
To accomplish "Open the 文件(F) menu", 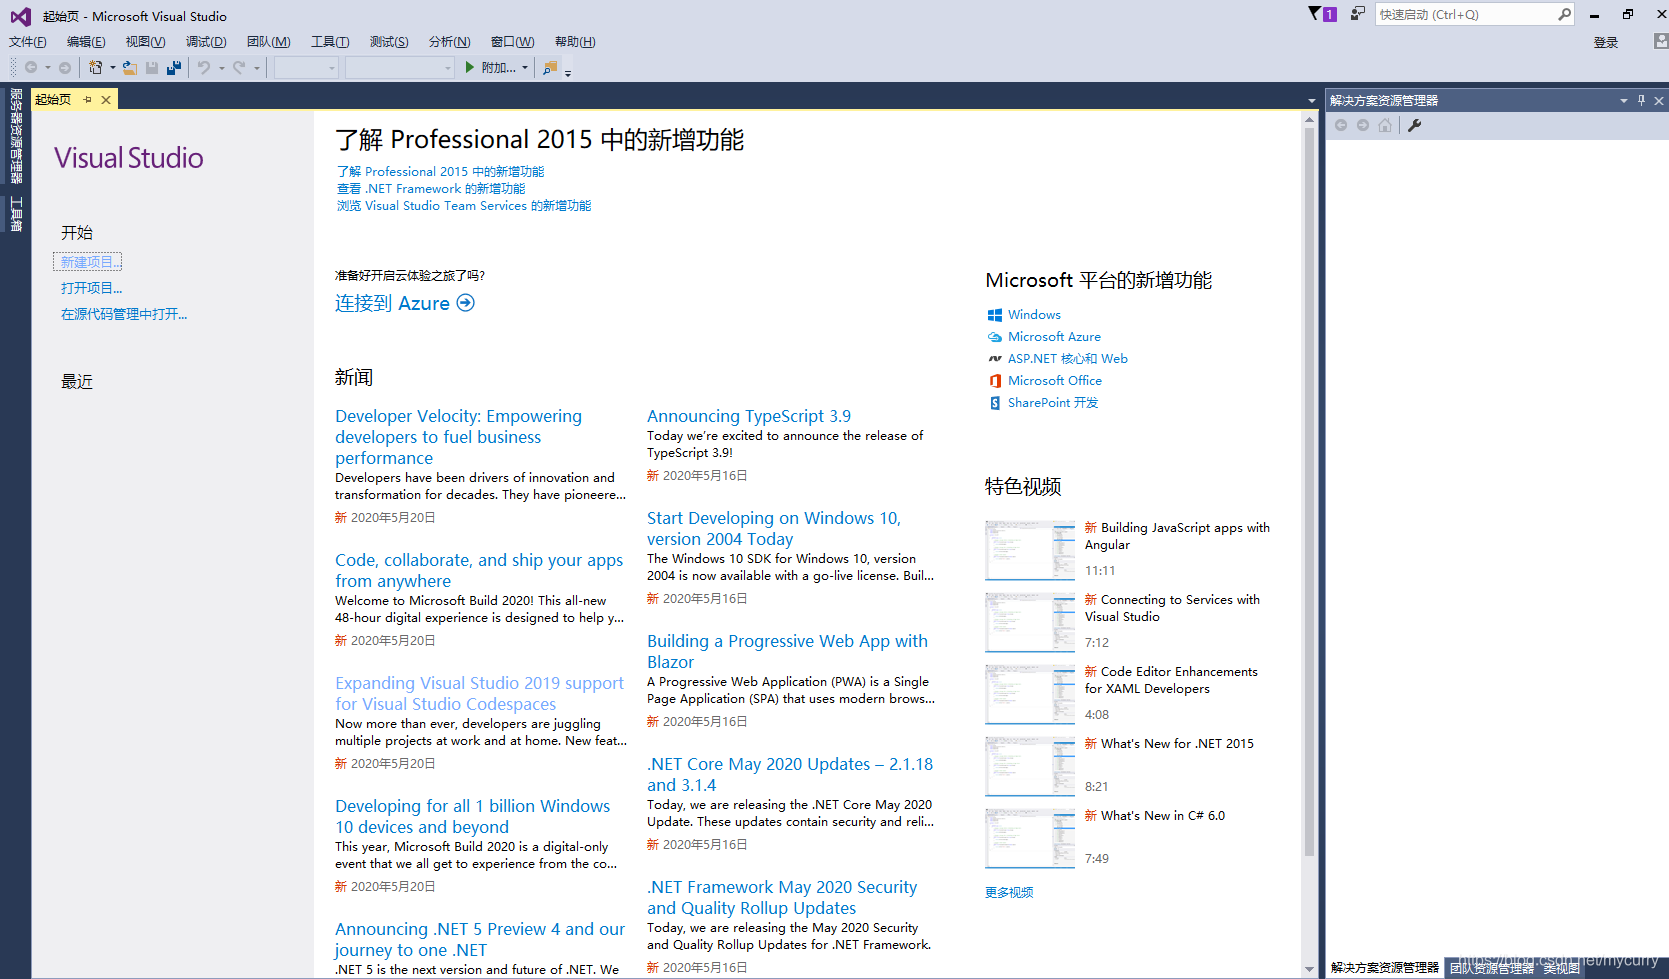I will pos(28,42).
